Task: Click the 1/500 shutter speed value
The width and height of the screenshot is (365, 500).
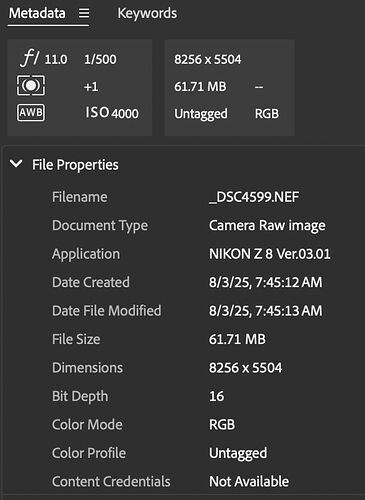Action: [100, 59]
